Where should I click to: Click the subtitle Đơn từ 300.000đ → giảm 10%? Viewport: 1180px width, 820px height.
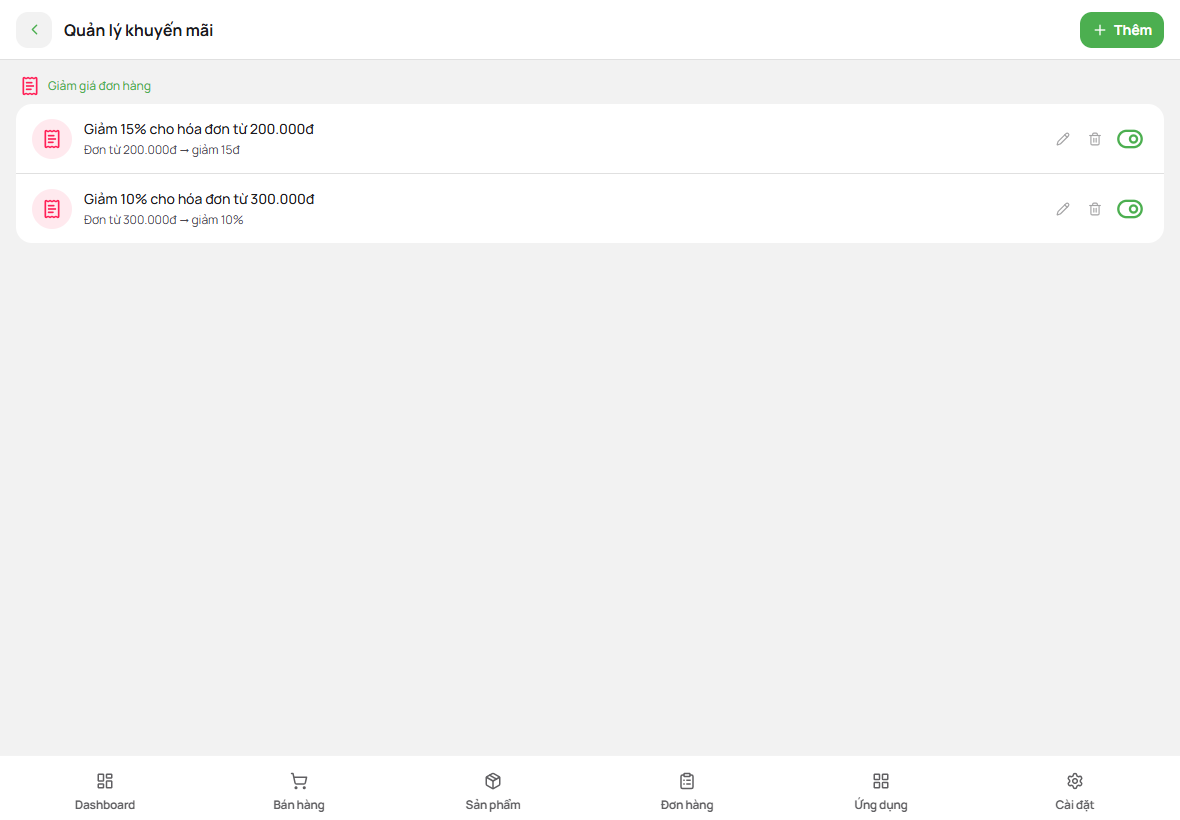coord(163,220)
